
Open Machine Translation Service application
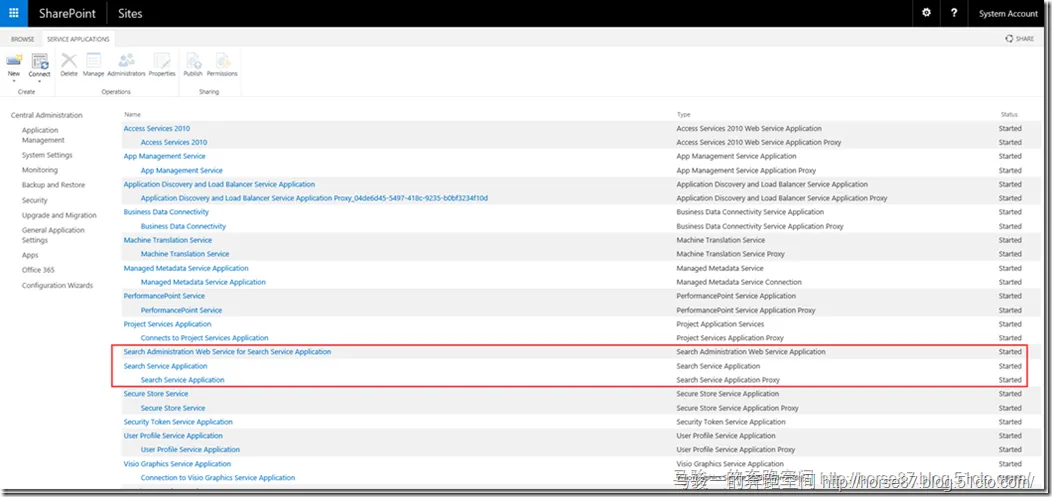[168, 240]
